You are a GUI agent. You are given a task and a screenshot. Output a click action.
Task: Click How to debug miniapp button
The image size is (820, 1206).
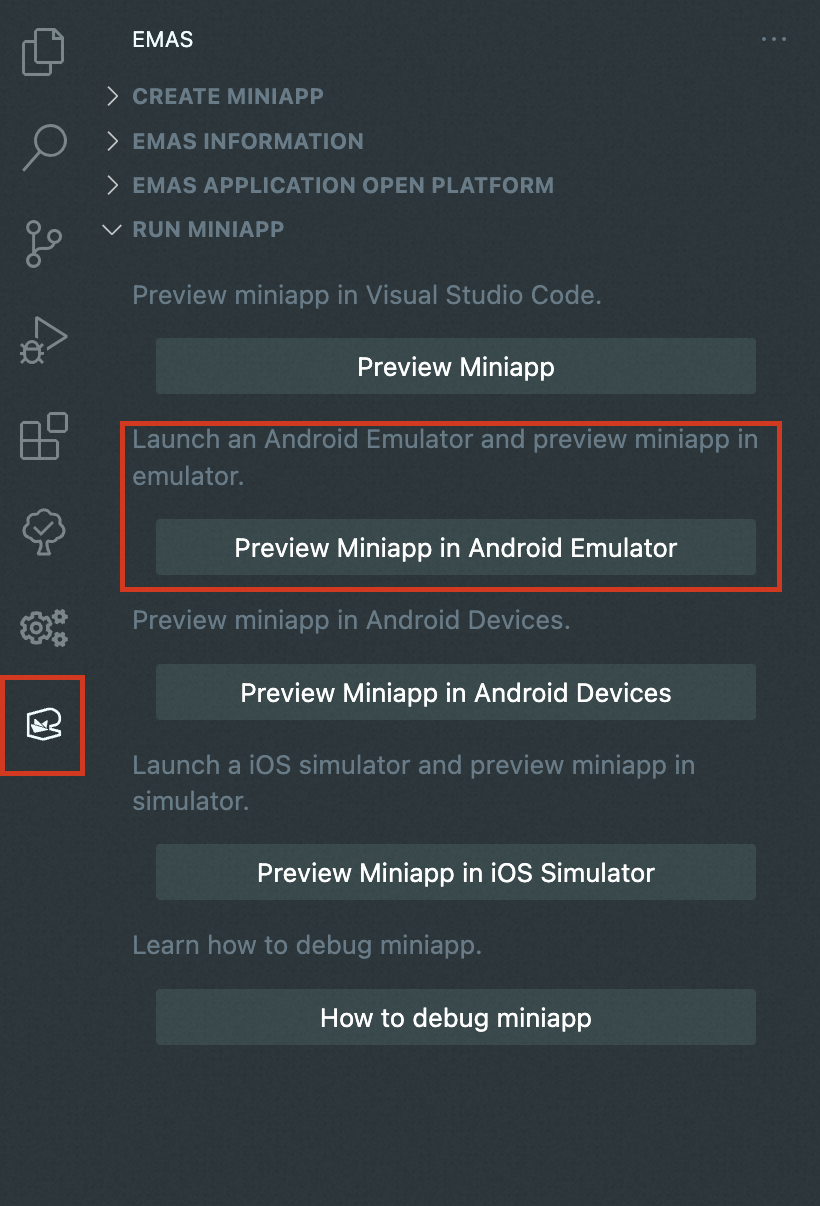[x=455, y=1018]
